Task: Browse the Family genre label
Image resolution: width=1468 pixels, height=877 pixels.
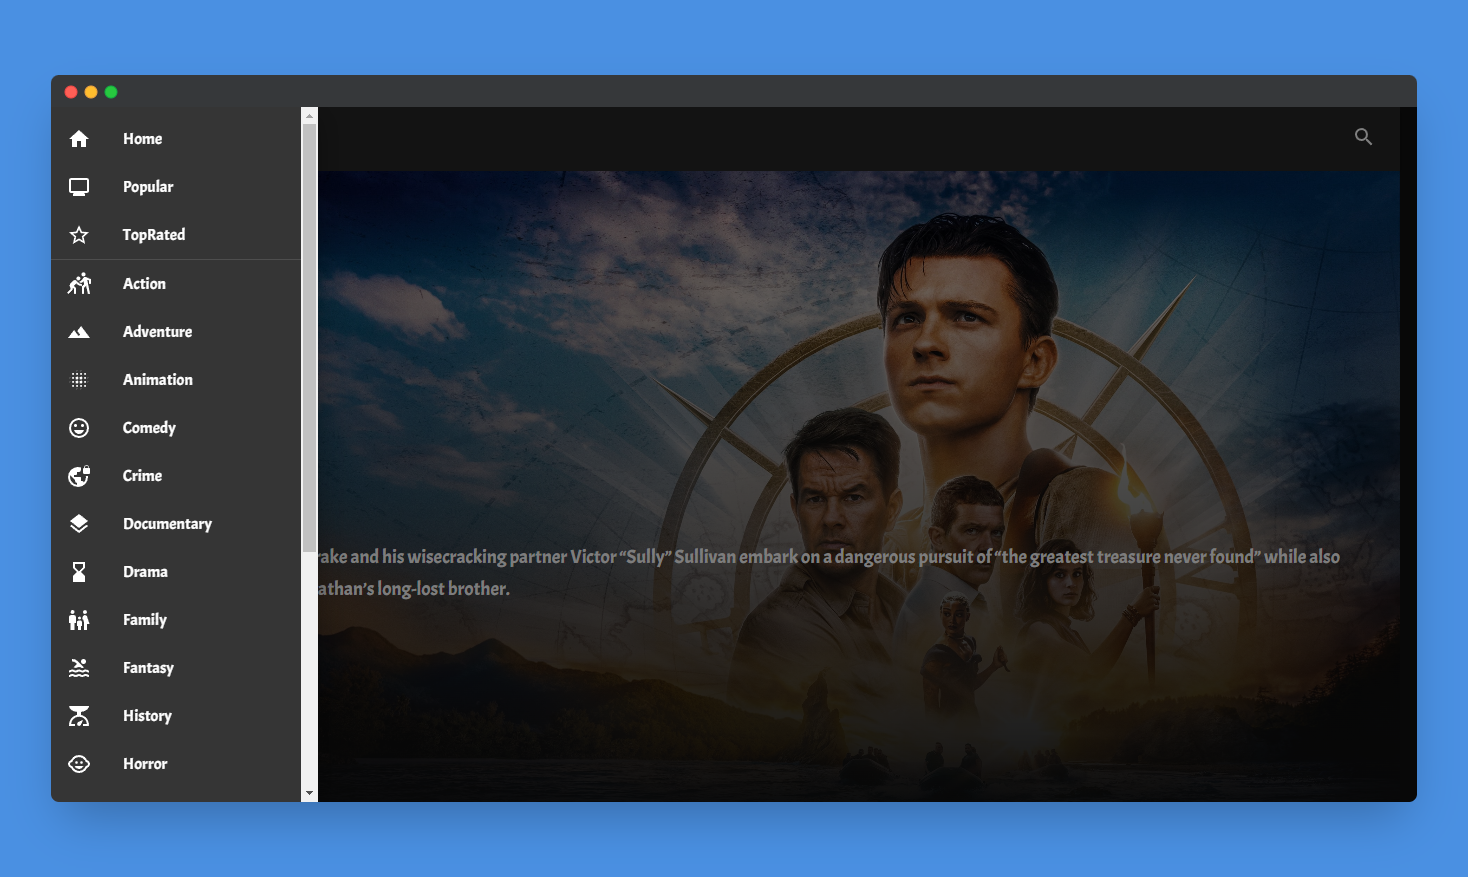Action: click(x=145, y=620)
